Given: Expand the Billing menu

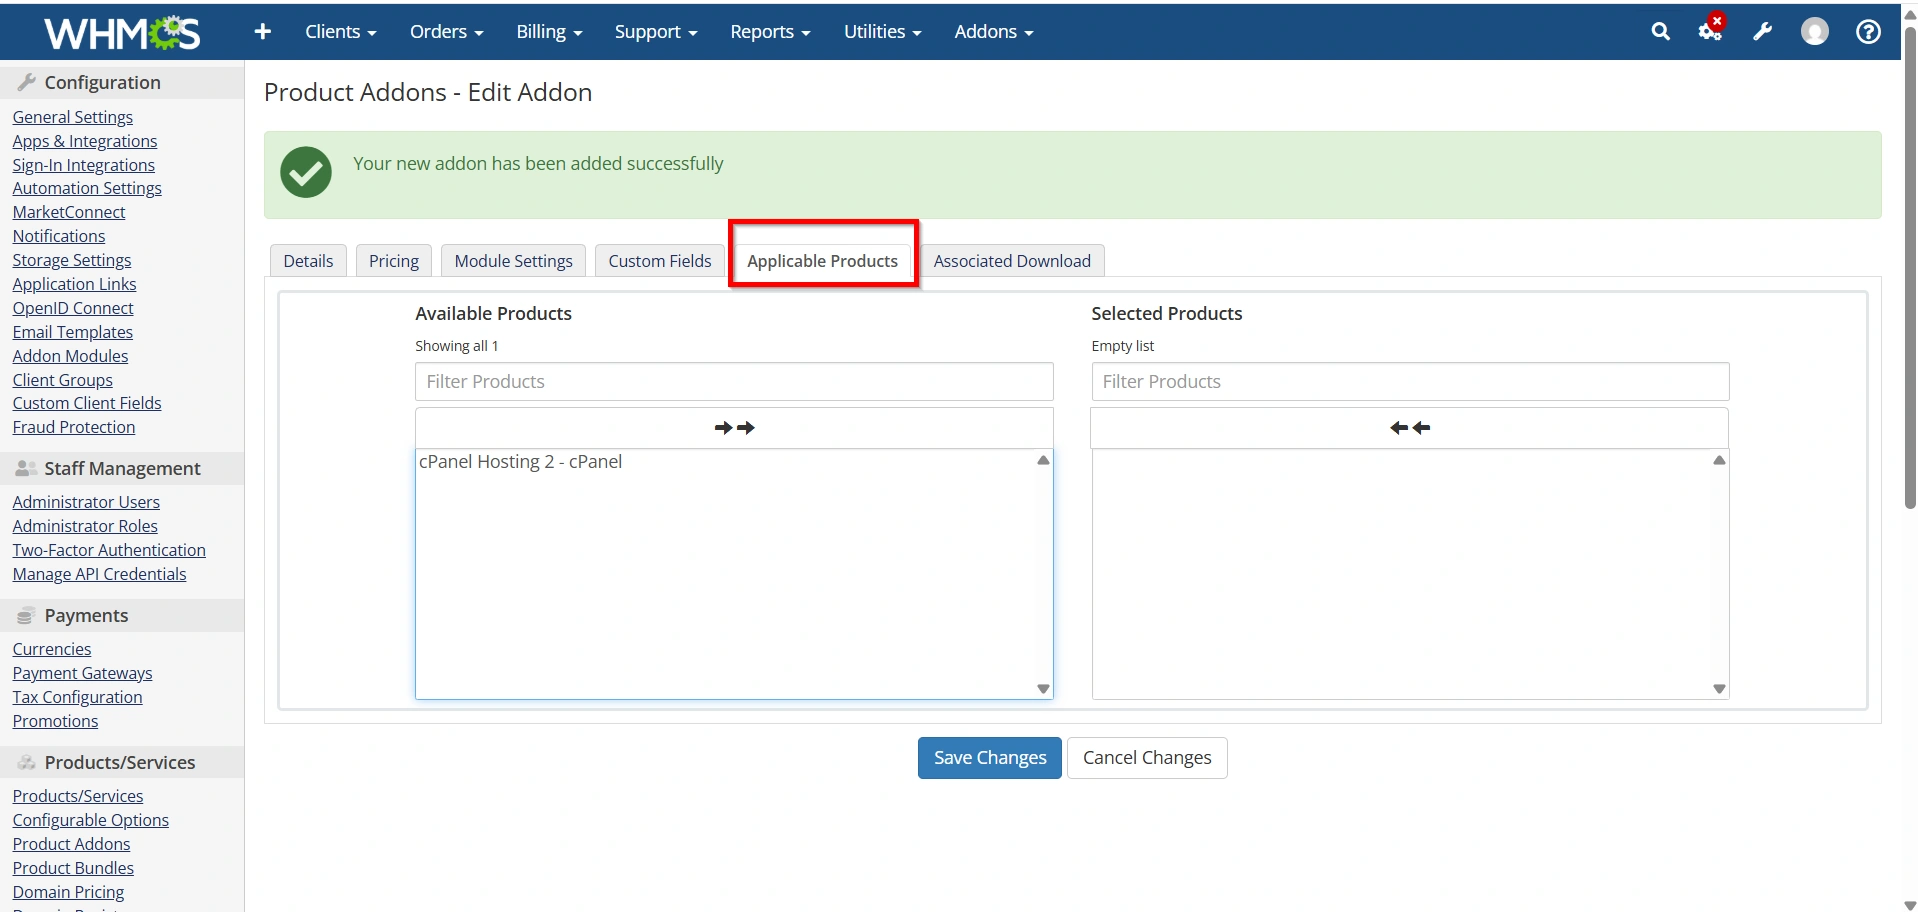Looking at the screenshot, I should click(x=549, y=32).
